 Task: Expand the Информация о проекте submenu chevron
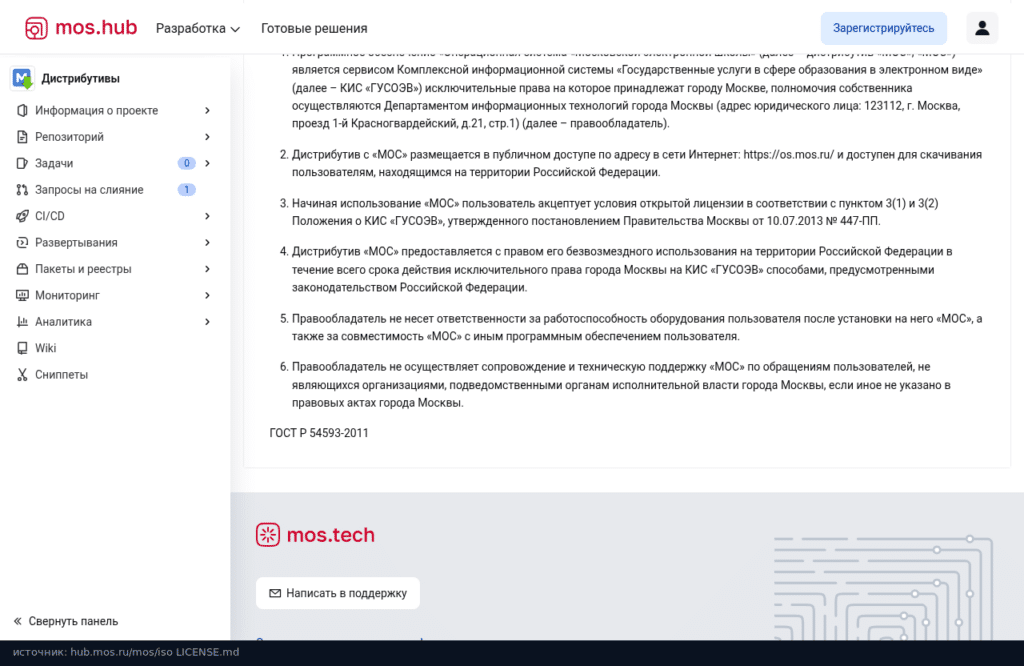click(207, 110)
